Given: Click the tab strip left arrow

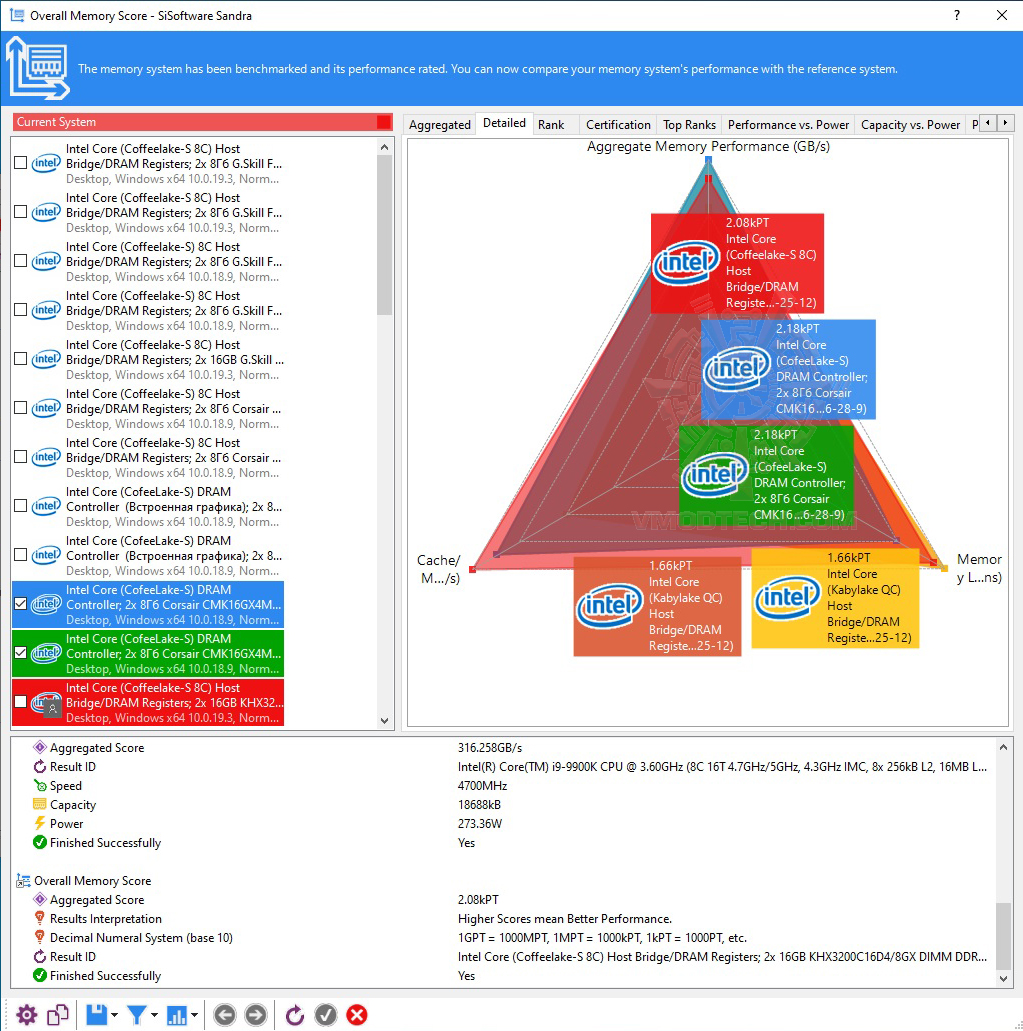Looking at the screenshot, I should 987,122.
